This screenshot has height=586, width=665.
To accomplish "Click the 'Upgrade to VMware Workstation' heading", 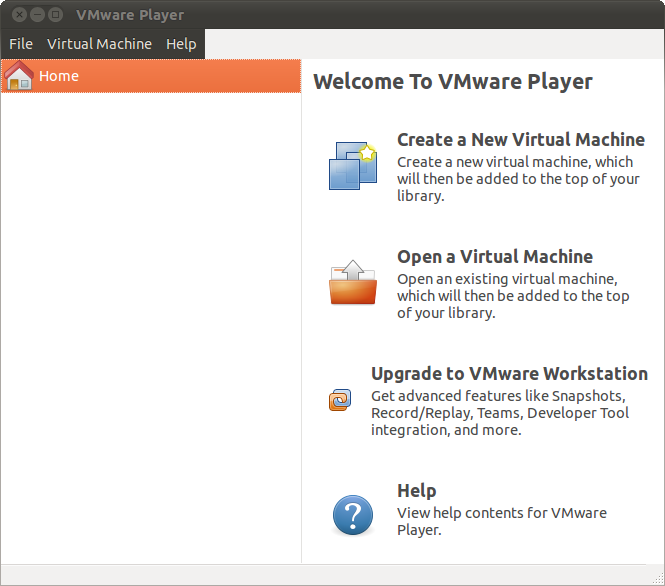I will tap(509, 374).
